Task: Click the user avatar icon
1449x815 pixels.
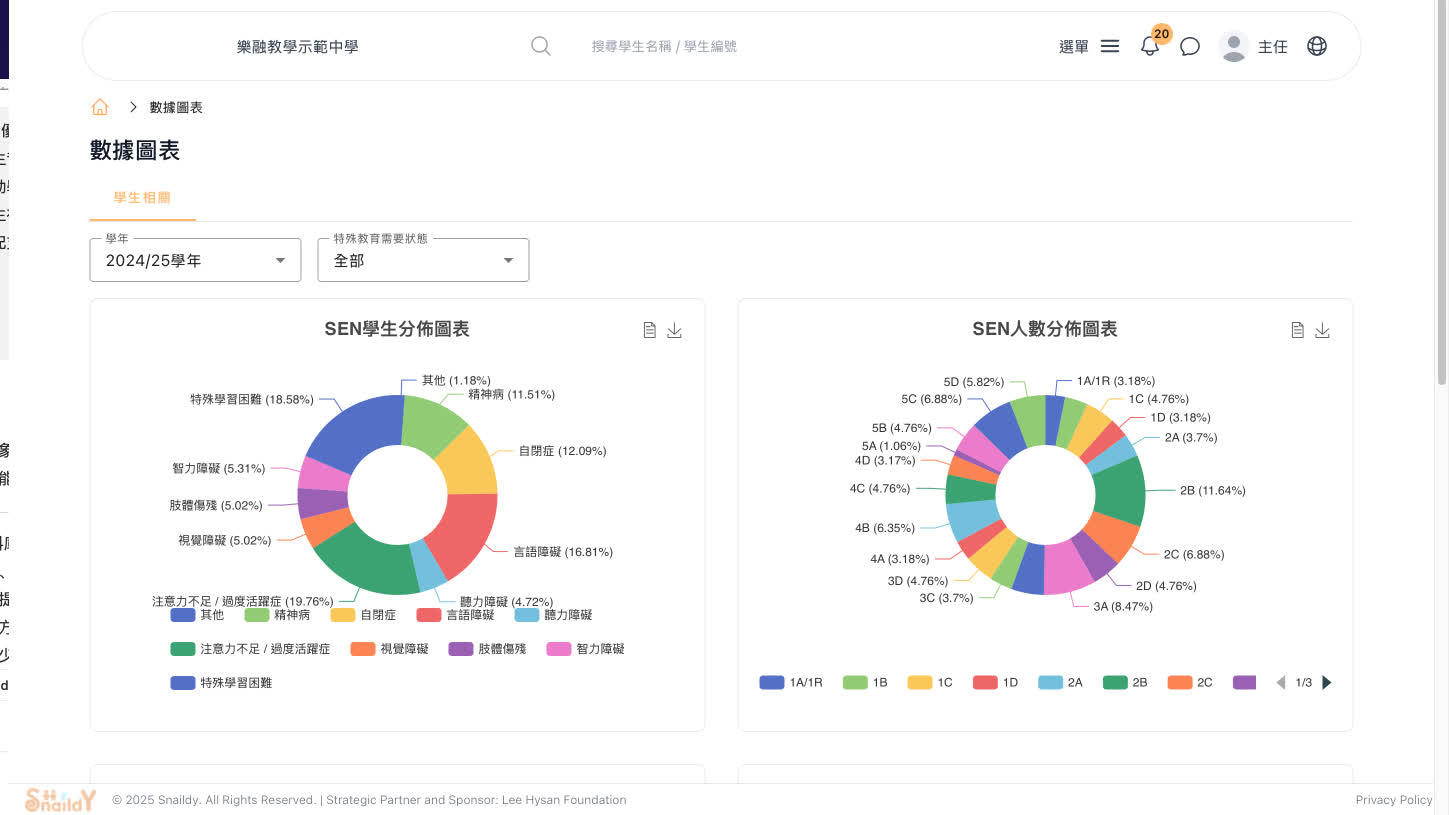Action: click(1234, 46)
